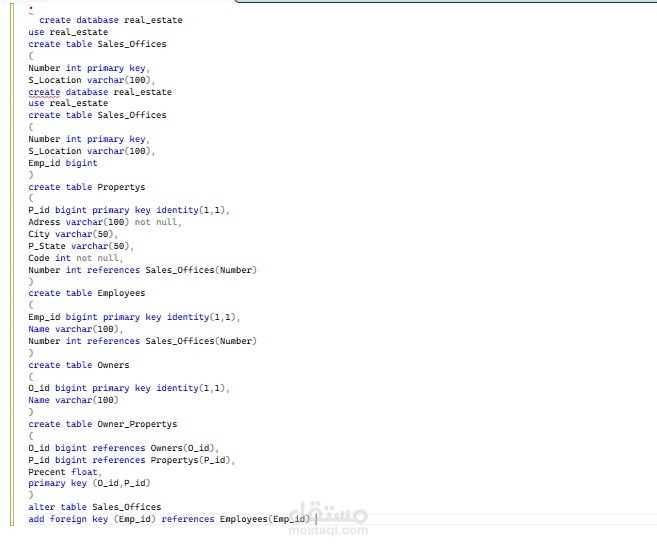The width and height of the screenshot is (657, 548).
Task: Click "Number int references" line inside Propertys table
Action: (142, 270)
